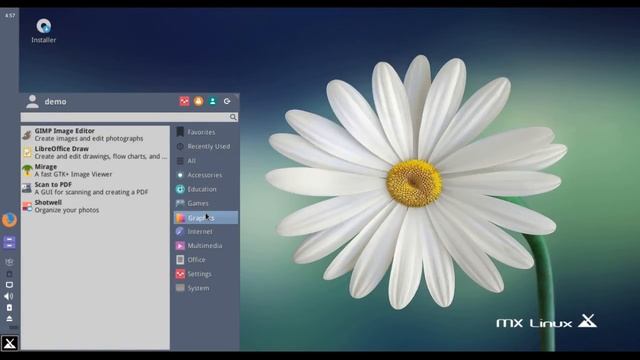This screenshot has width=640, height=360.
Task: Click the demo username label
Action: point(56,102)
